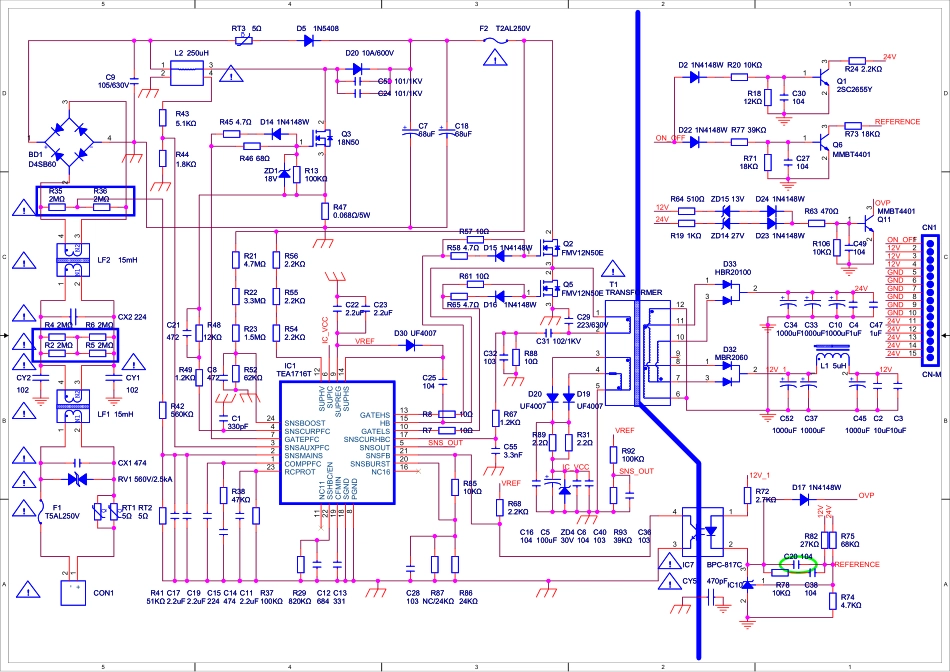
Task: Click the ON_OFF signal label
Action: tap(670, 138)
